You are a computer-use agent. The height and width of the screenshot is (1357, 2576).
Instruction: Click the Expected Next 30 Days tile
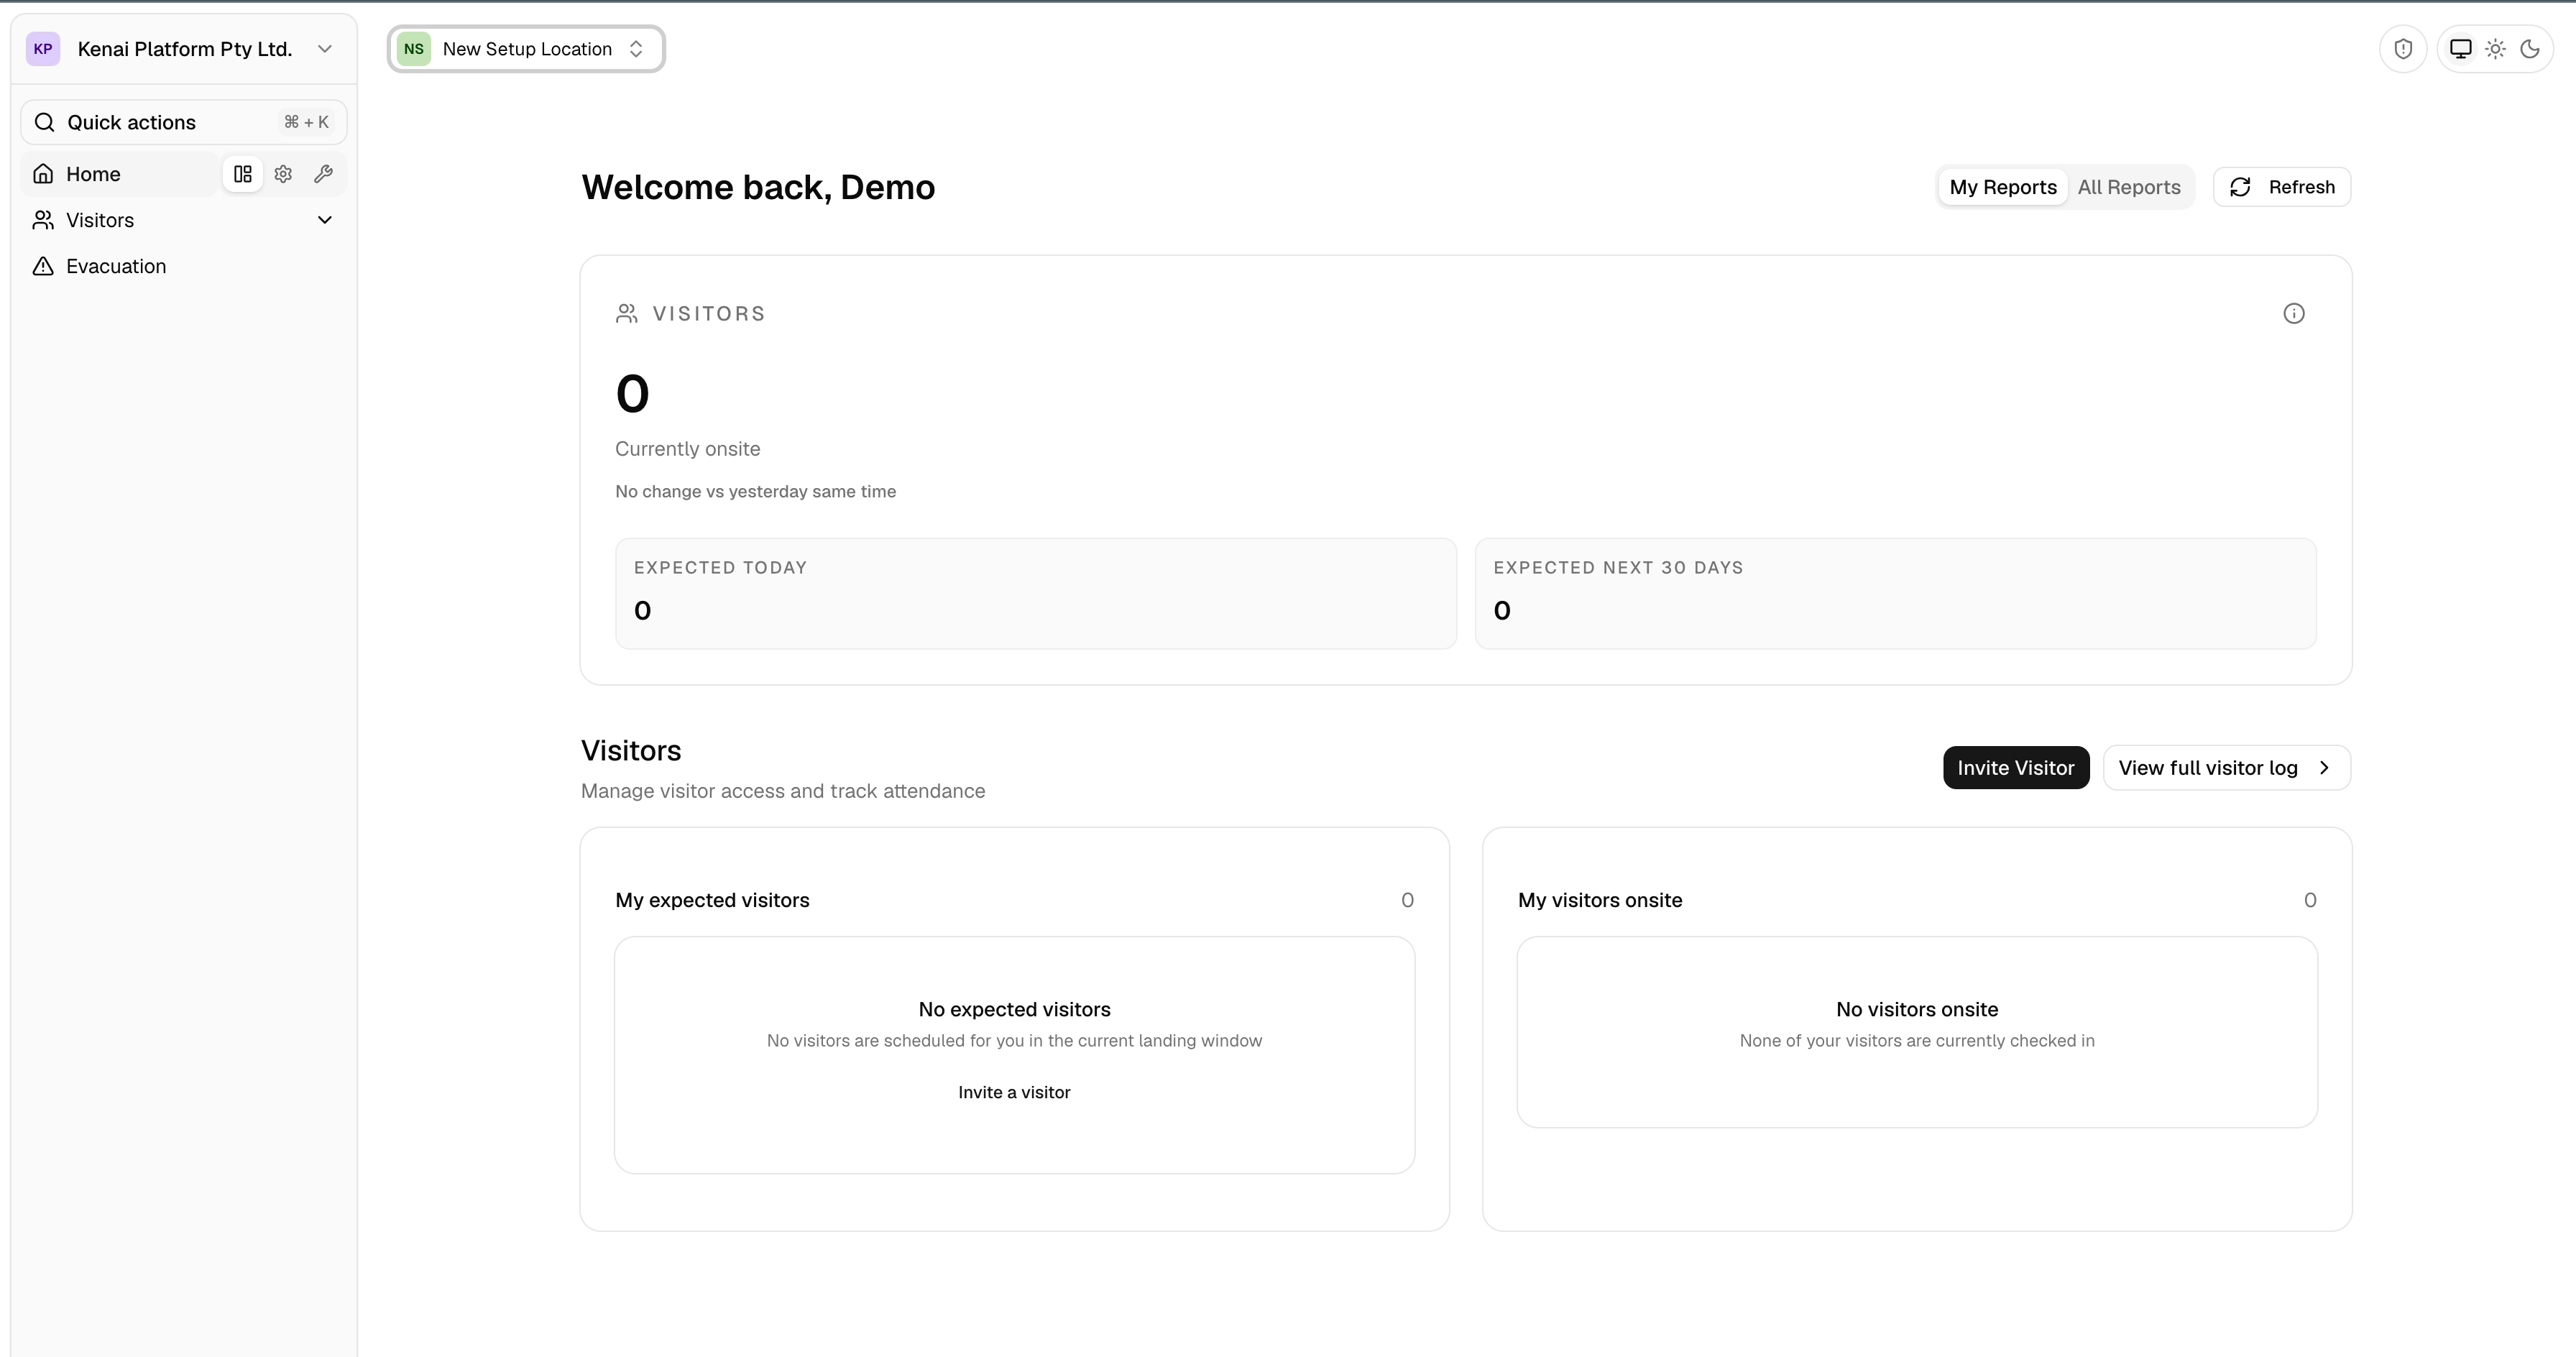point(1896,594)
